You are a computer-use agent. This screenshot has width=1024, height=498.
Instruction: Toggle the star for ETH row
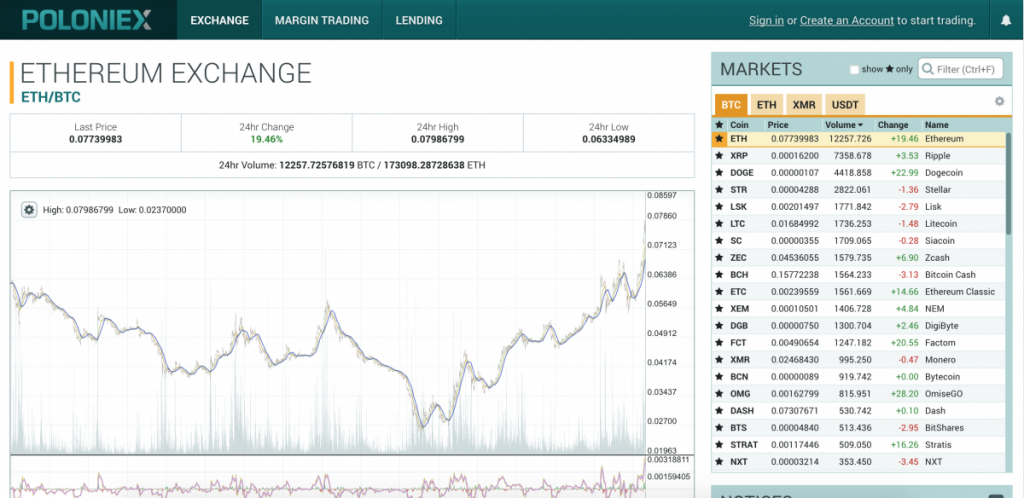tap(719, 139)
